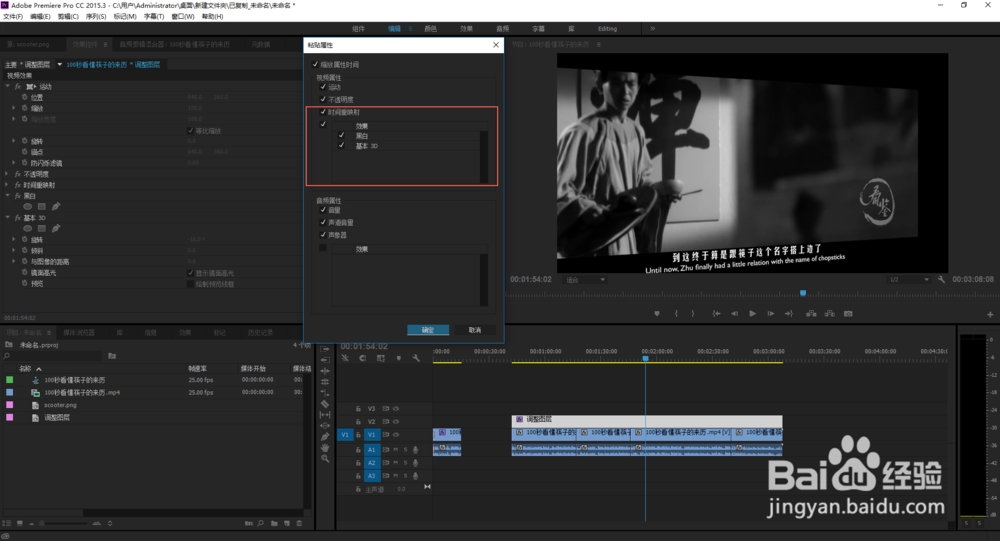1000x541 pixels.
Task: Select the Slip tool in the tools panel
Action: pos(325,415)
